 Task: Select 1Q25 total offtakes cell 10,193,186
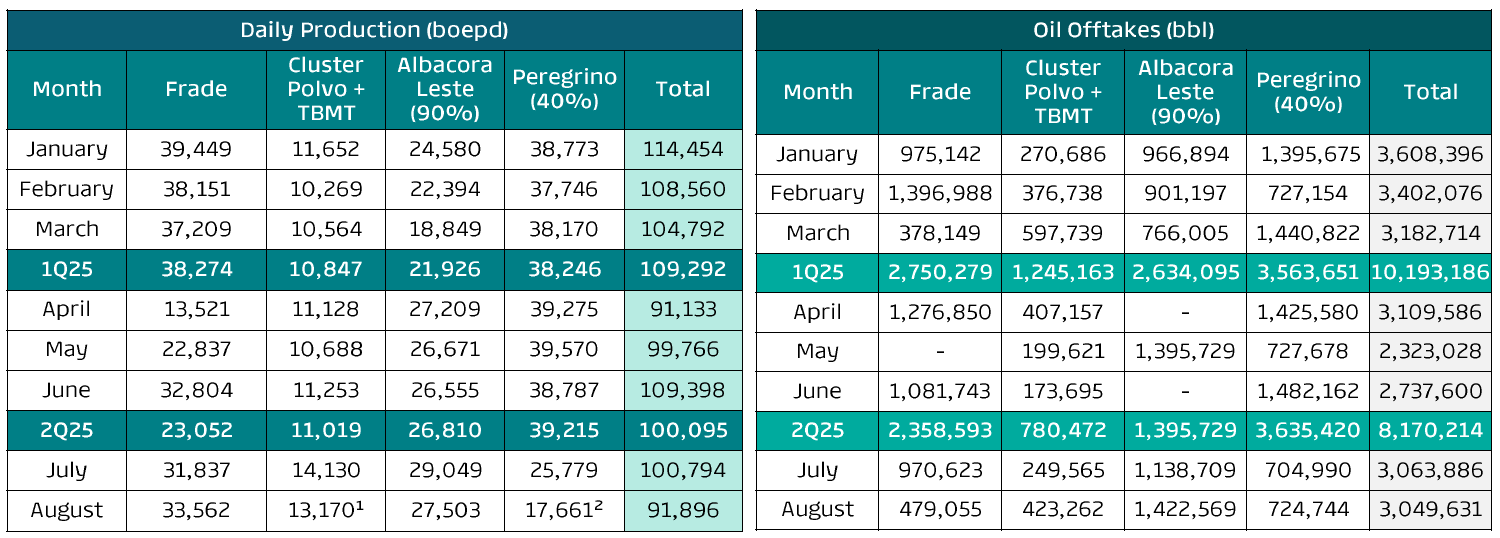(1431, 272)
